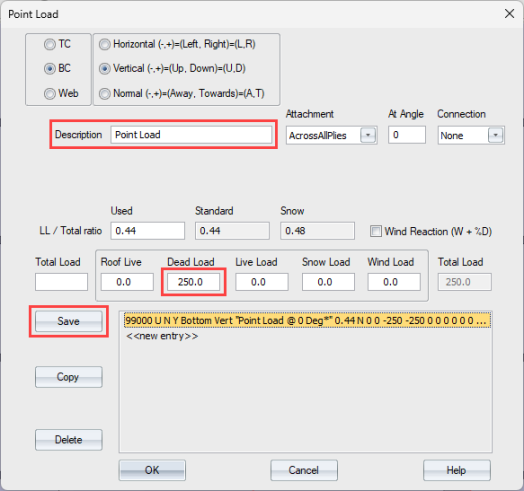Choose the Vertical (Up, Down) direction option
Viewport: 524px width, 491px height.
pos(105,69)
